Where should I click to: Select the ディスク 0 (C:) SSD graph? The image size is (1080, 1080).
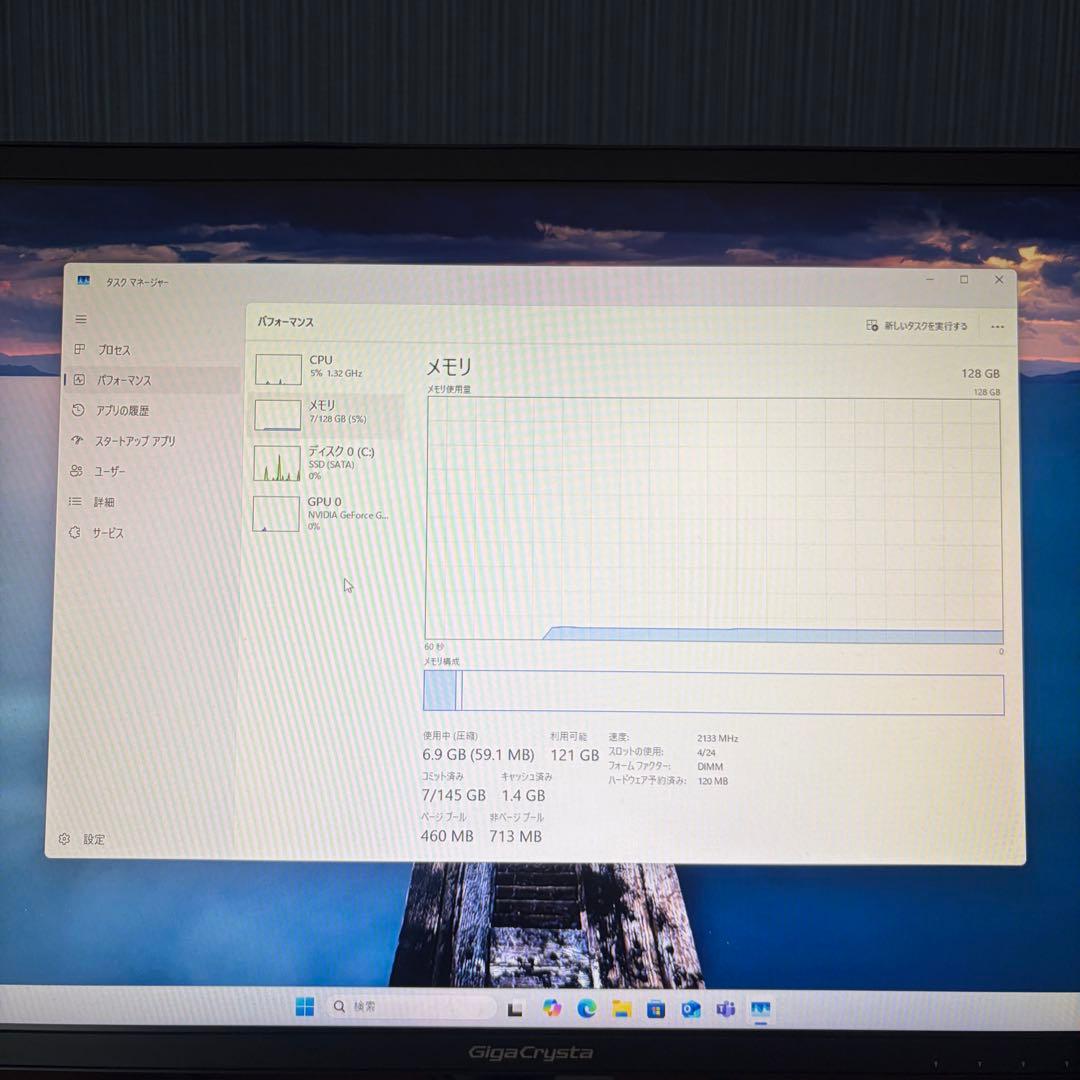(x=277, y=463)
